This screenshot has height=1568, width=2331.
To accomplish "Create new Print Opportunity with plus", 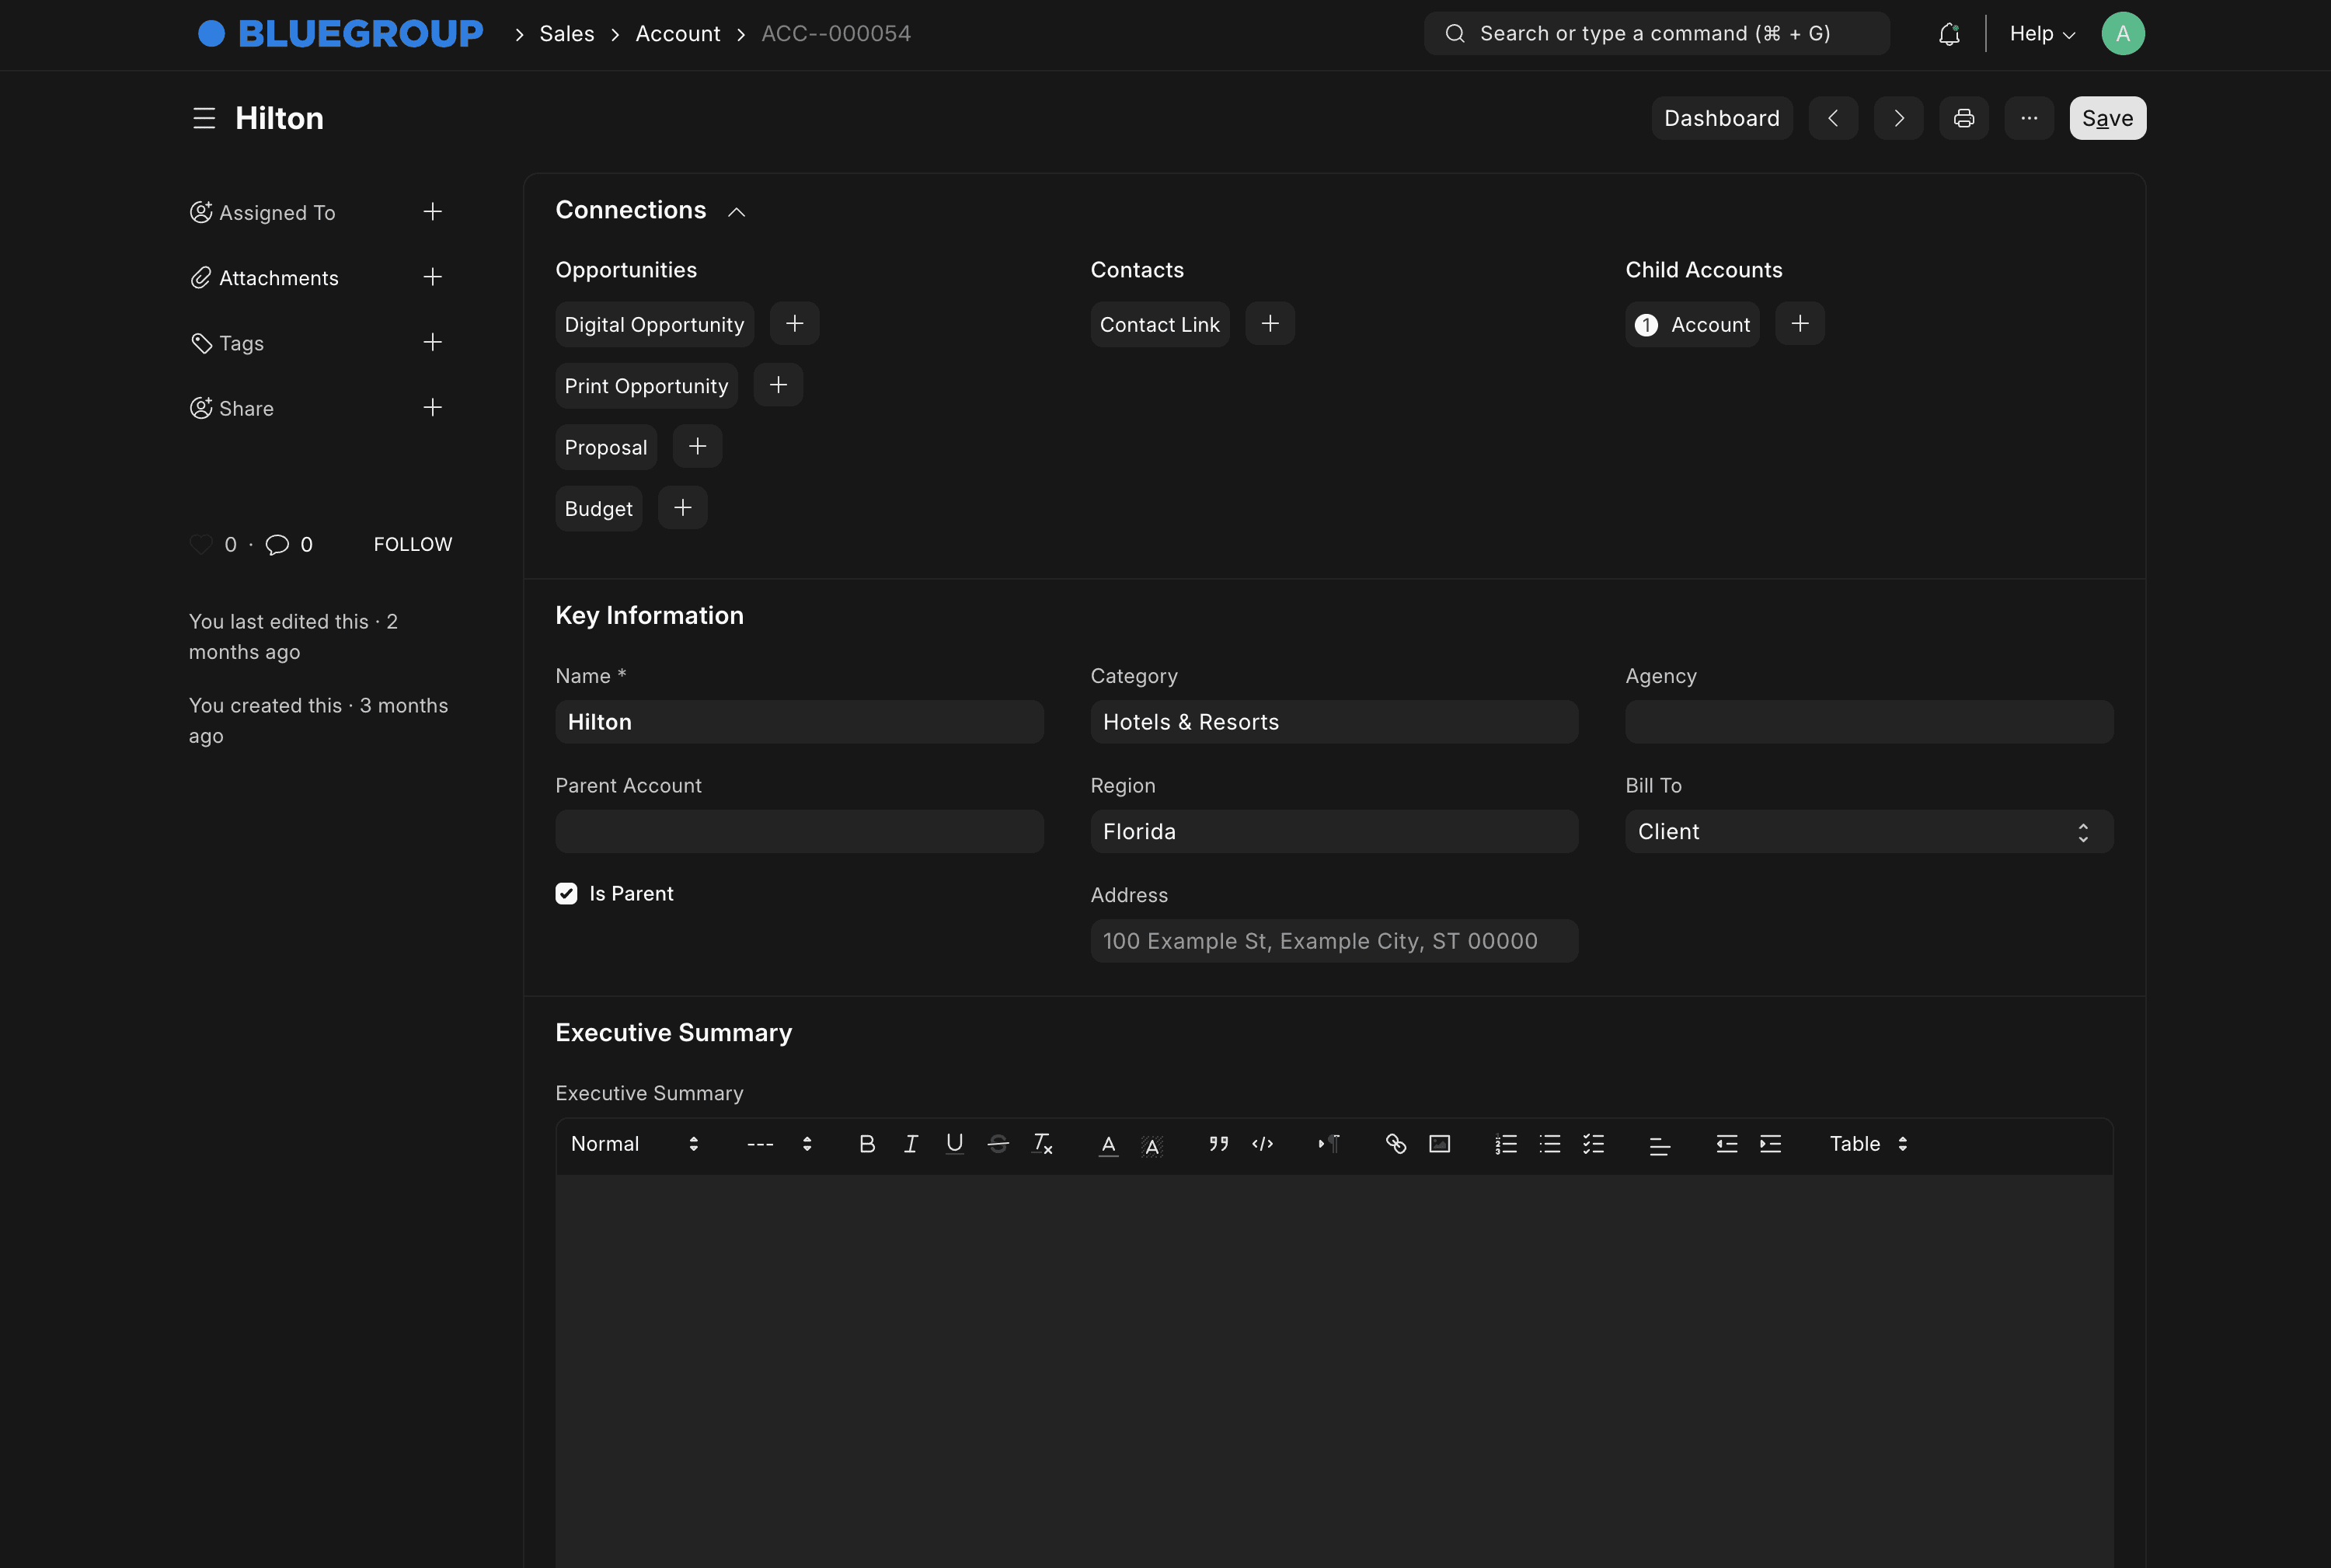I will tap(778, 385).
